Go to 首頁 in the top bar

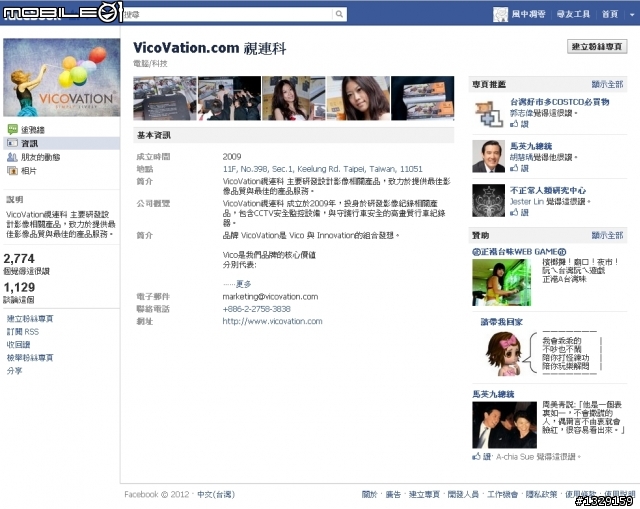610,14
